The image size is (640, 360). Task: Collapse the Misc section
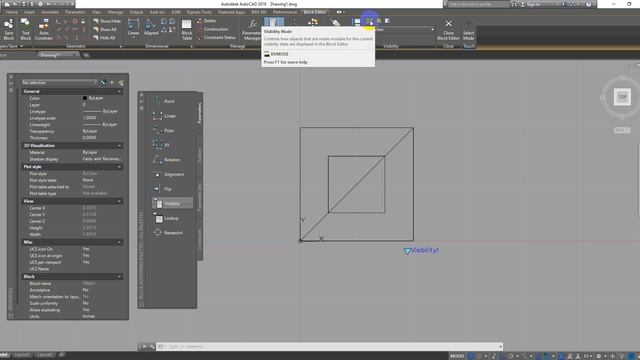point(119,242)
